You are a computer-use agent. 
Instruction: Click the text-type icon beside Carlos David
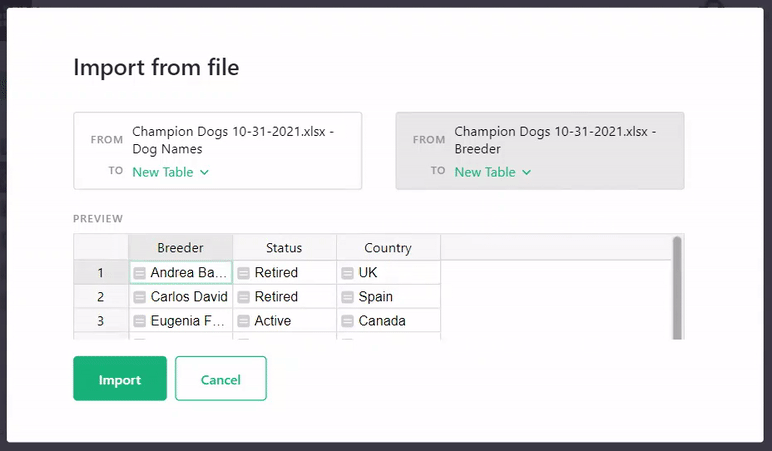140,297
